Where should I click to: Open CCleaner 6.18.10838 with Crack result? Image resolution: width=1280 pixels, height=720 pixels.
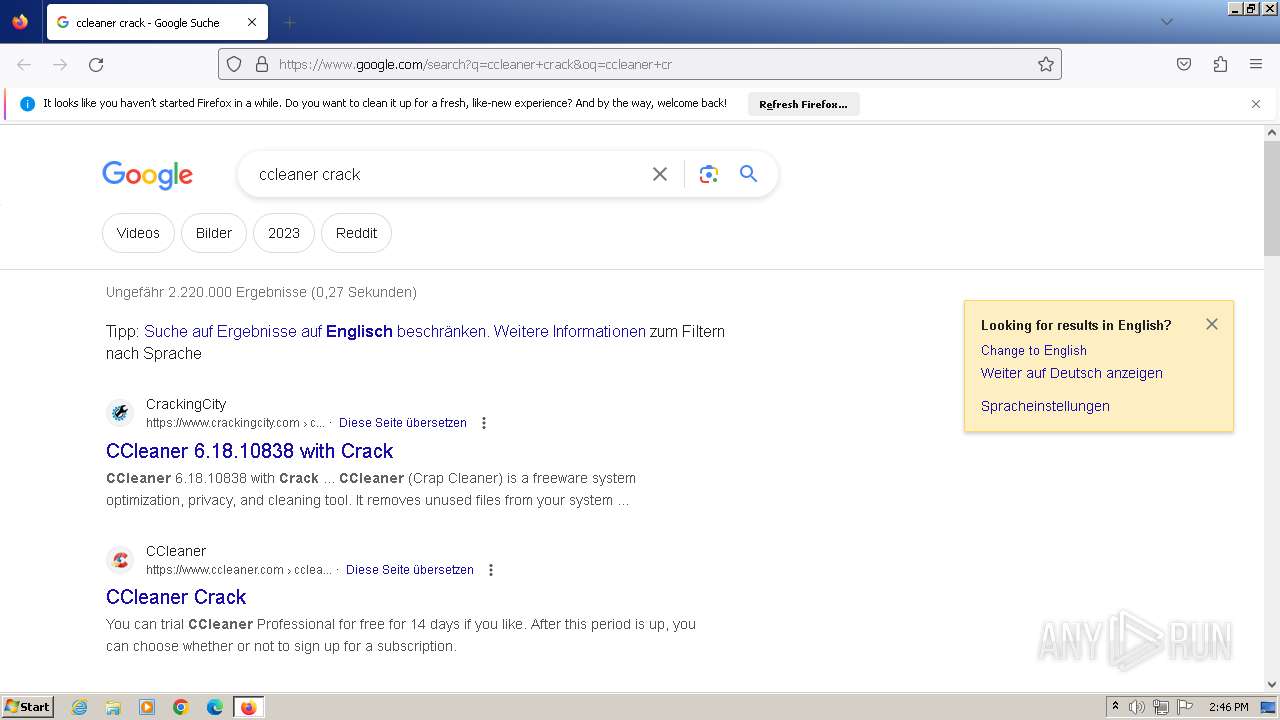click(x=250, y=450)
